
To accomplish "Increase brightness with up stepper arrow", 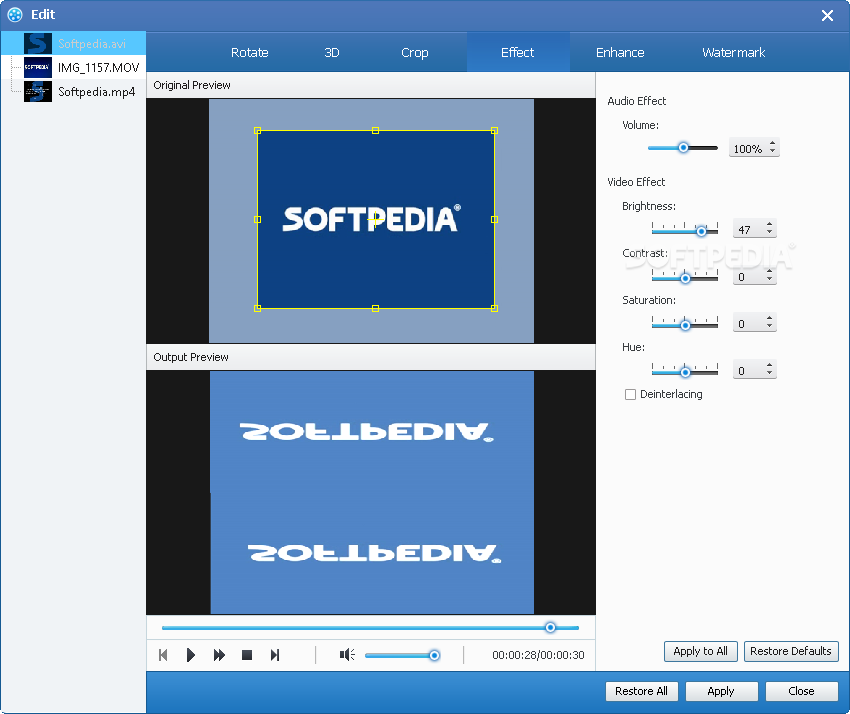I will [x=769, y=224].
